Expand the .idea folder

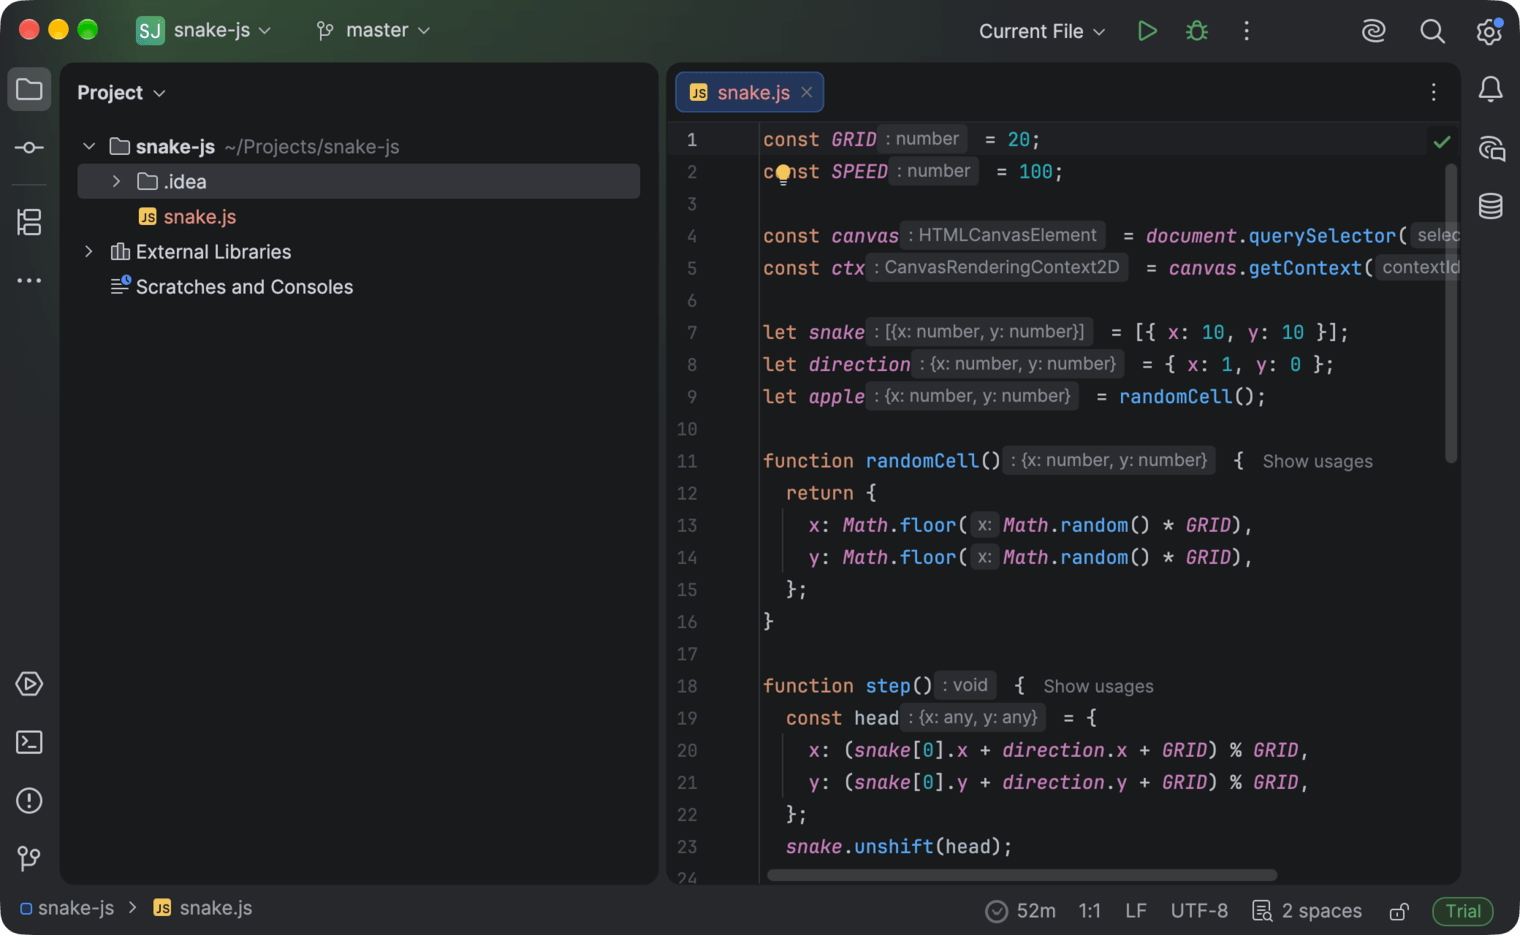(x=116, y=181)
